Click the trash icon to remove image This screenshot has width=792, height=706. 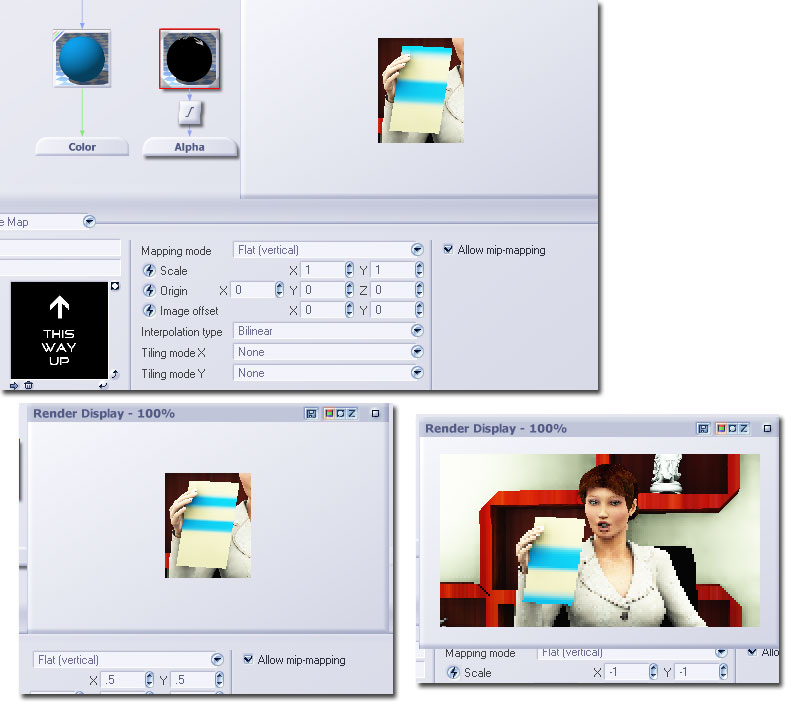[29, 385]
